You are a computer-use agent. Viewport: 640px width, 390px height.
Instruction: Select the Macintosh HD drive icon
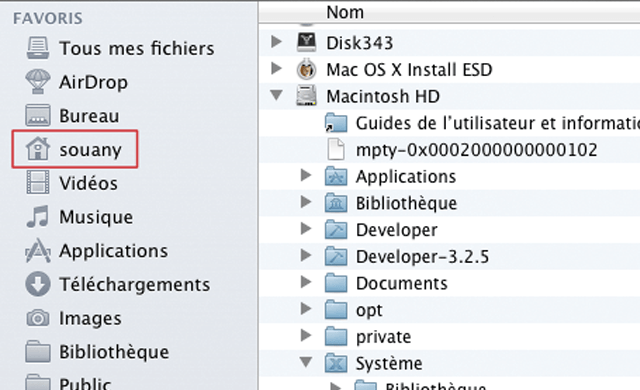click(306, 96)
